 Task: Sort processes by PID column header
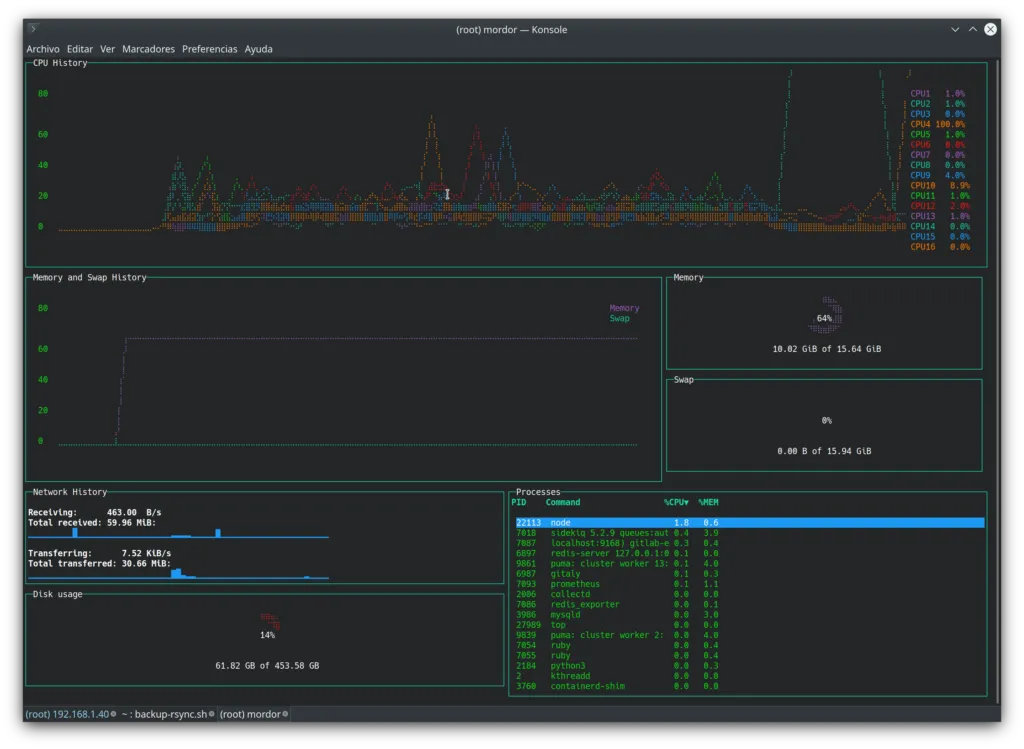(519, 502)
